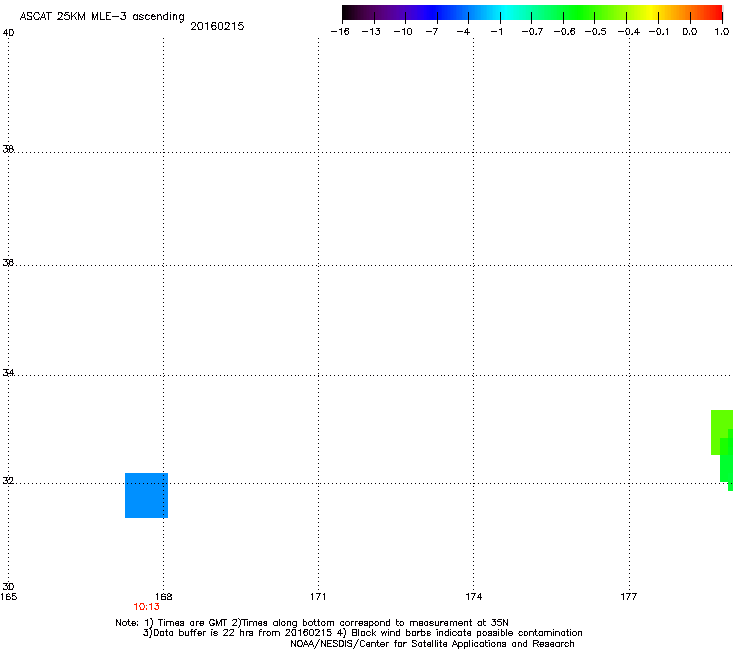Select the color scale label '-0.7'
The width and height of the screenshot is (740, 650).
click(x=532, y=32)
